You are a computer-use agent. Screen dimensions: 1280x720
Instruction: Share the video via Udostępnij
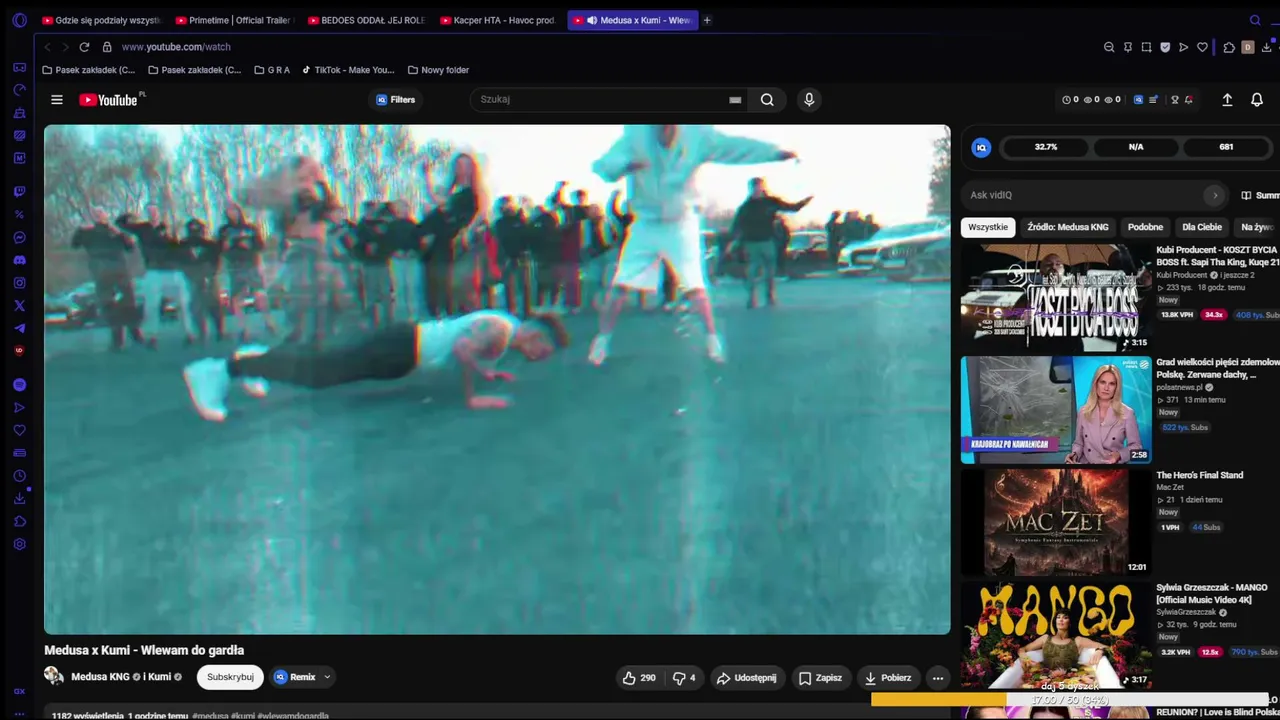click(747, 678)
